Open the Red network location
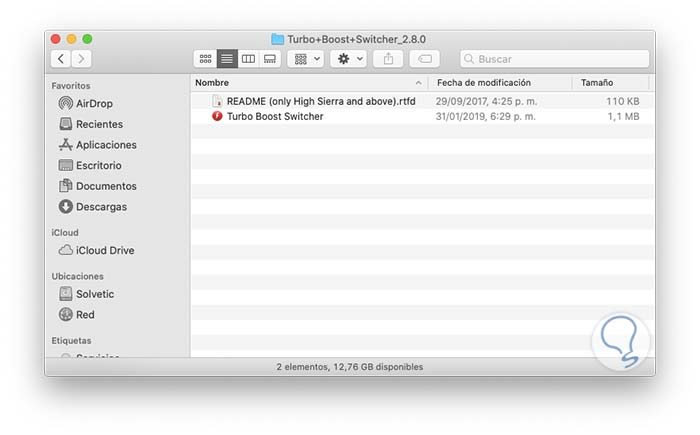Image resolution: width=700 pixels, height=435 pixels. [77, 314]
